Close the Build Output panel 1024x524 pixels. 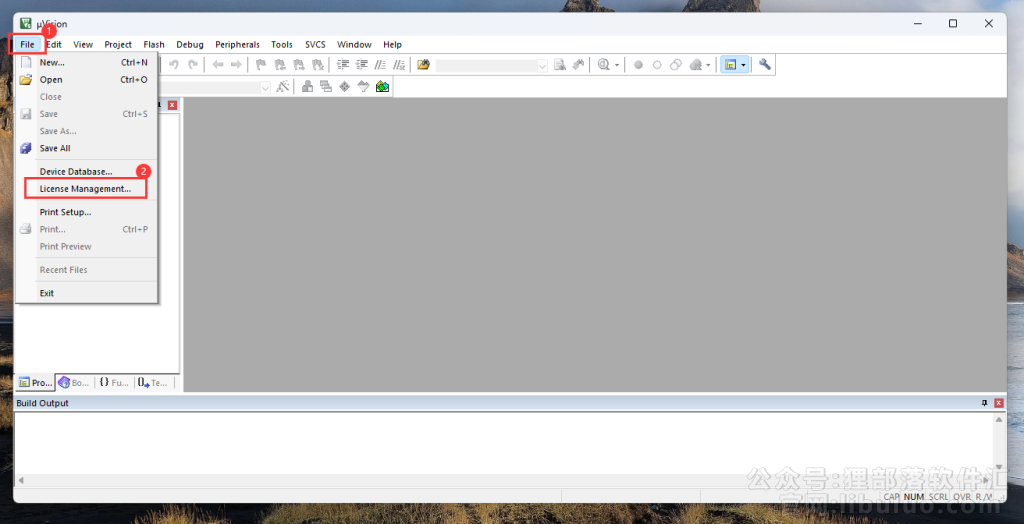coord(998,403)
